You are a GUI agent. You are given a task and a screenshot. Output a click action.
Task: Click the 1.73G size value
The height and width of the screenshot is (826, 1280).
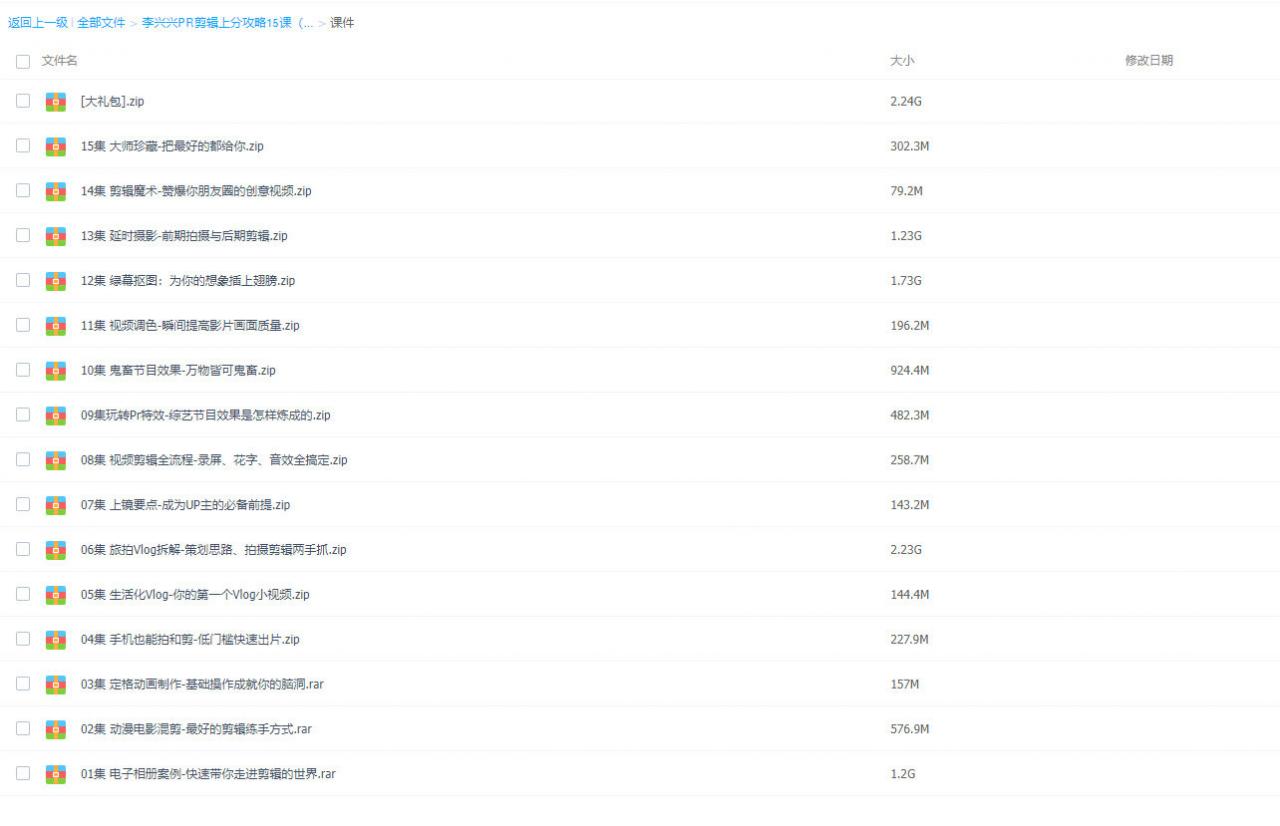click(x=906, y=281)
